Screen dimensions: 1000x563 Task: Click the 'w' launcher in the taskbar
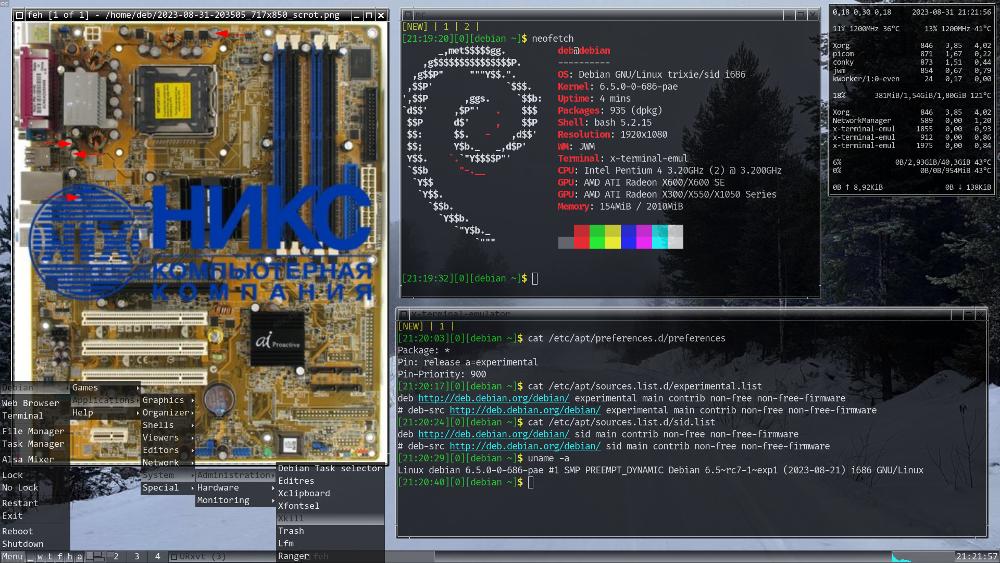pyautogui.click(x=40, y=557)
